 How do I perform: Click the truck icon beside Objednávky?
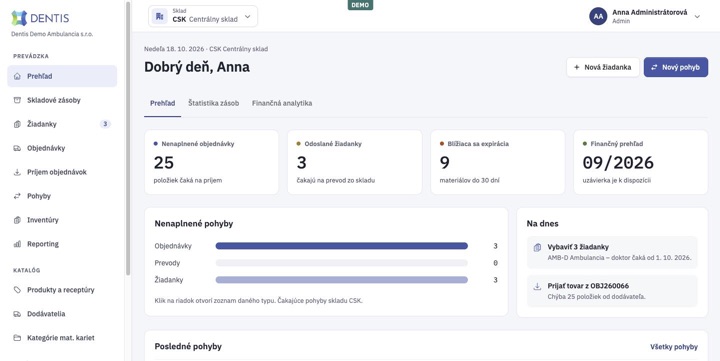[17, 148]
